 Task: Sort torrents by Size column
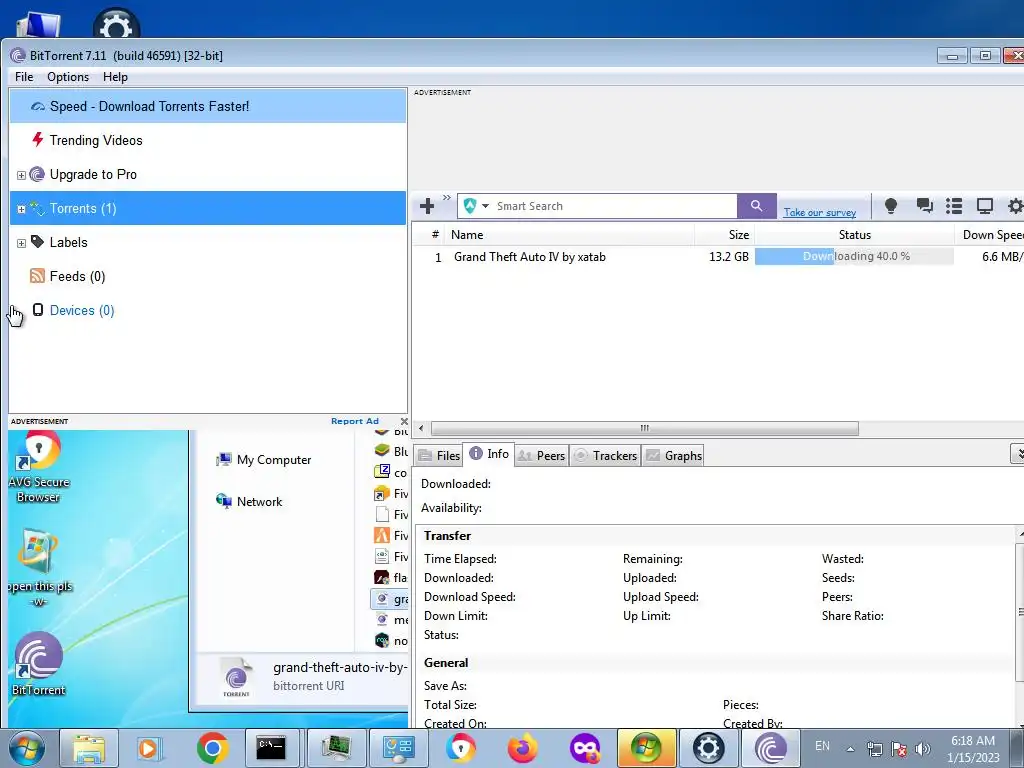pos(725,234)
